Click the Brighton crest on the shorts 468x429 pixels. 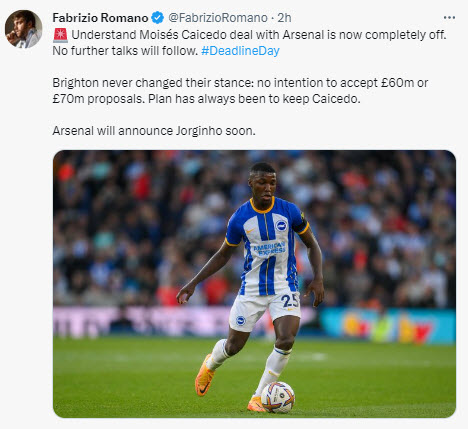pos(240,321)
